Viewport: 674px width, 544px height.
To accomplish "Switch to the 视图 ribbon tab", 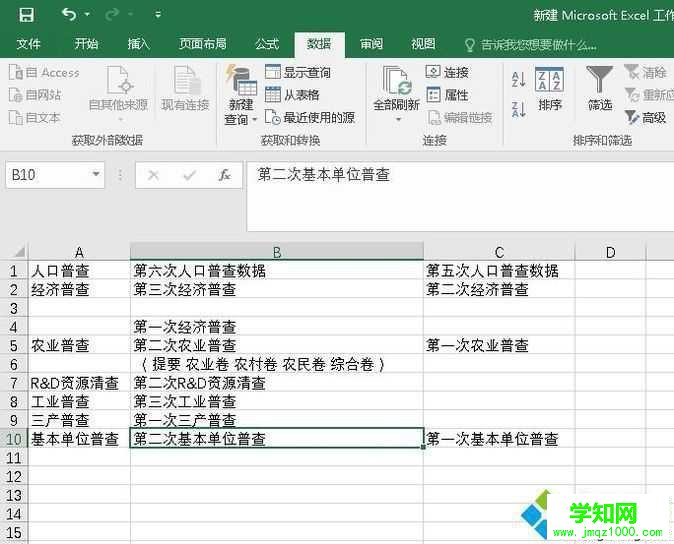I will 423,44.
